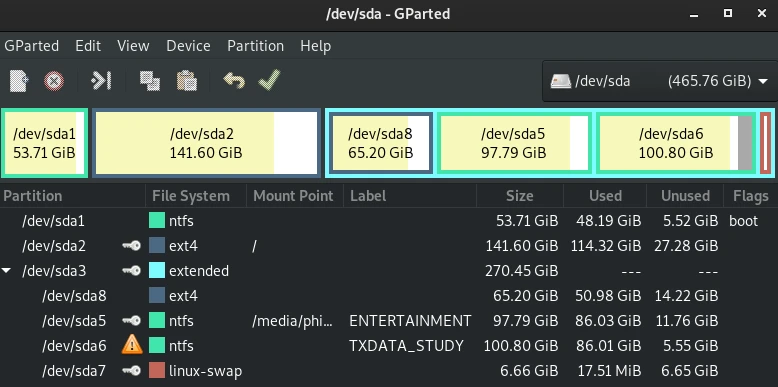Viewport: 778px width, 387px height.
Task: Click the TXDATA_STUDY label cell
Action: point(406,345)
